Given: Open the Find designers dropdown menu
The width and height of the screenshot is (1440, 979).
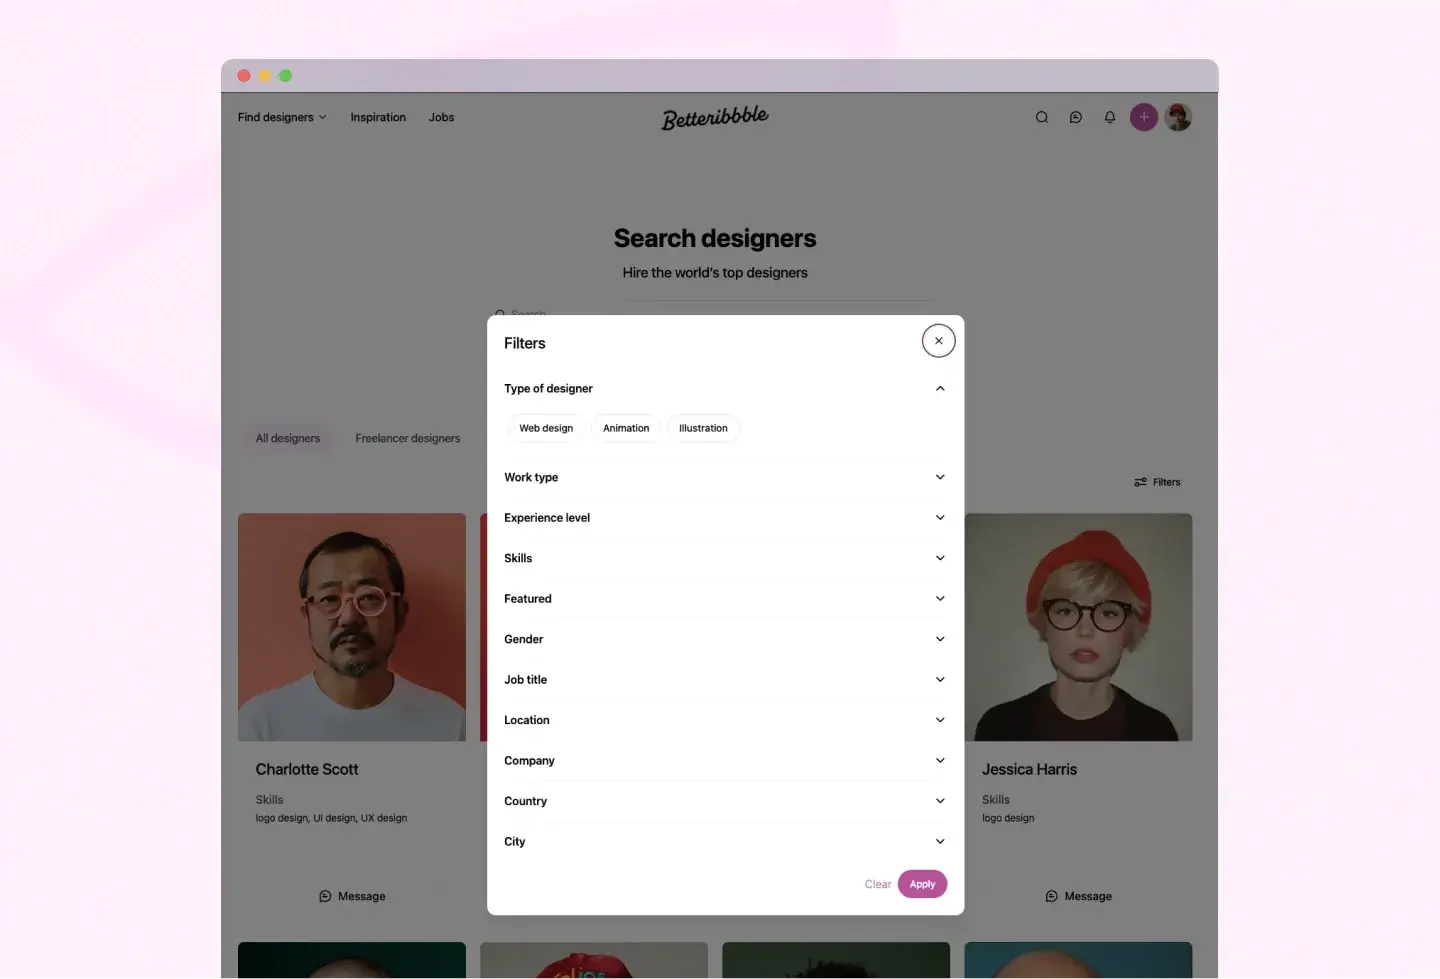Looking at the screenshot, I should coord(282,117).
